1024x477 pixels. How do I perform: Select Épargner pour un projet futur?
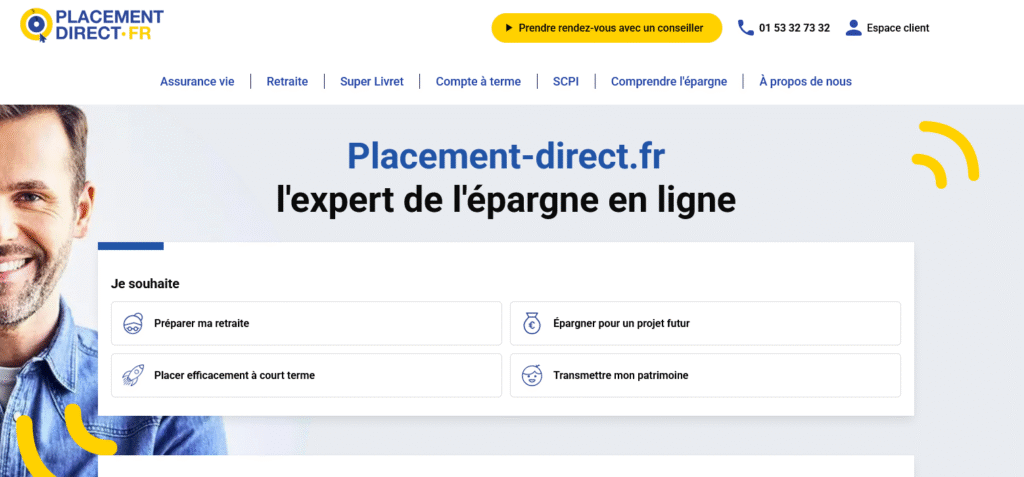pos(705,323)
